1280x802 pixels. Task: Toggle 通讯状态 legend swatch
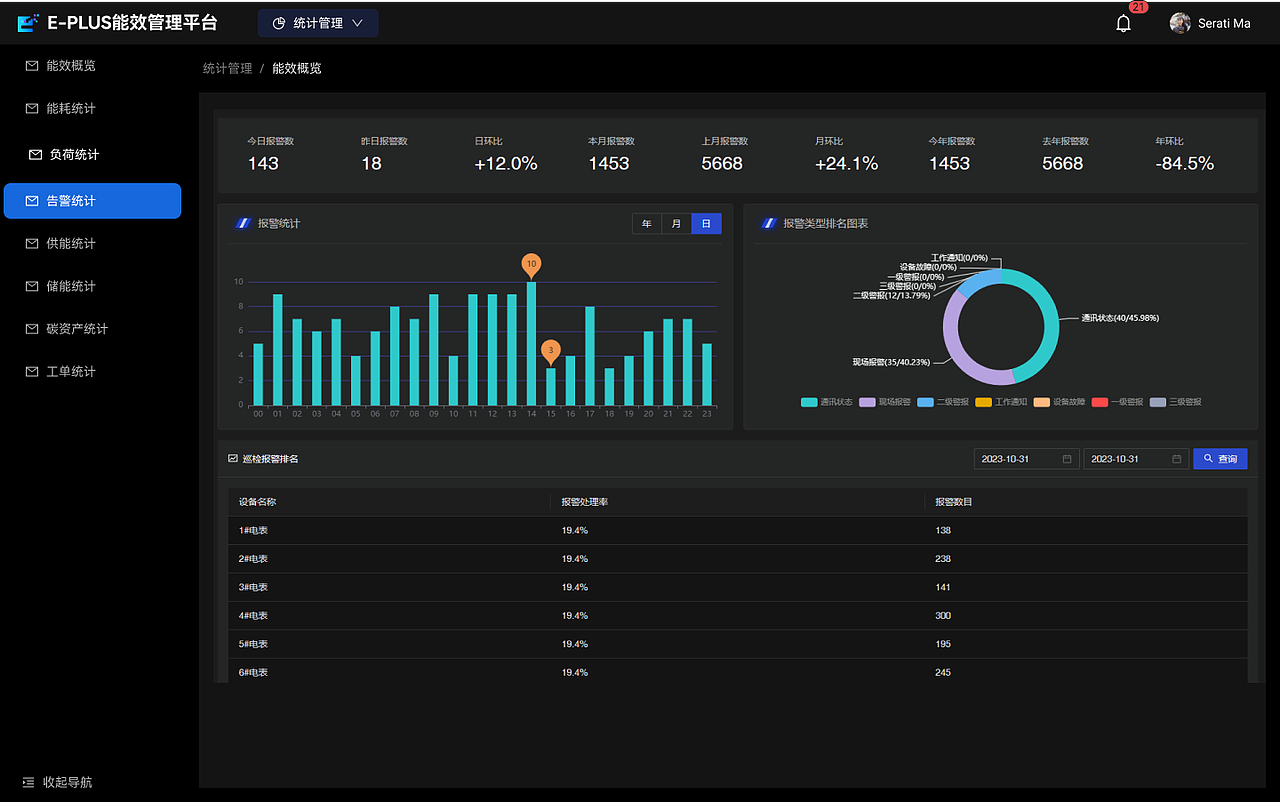[x=809, y=402]
